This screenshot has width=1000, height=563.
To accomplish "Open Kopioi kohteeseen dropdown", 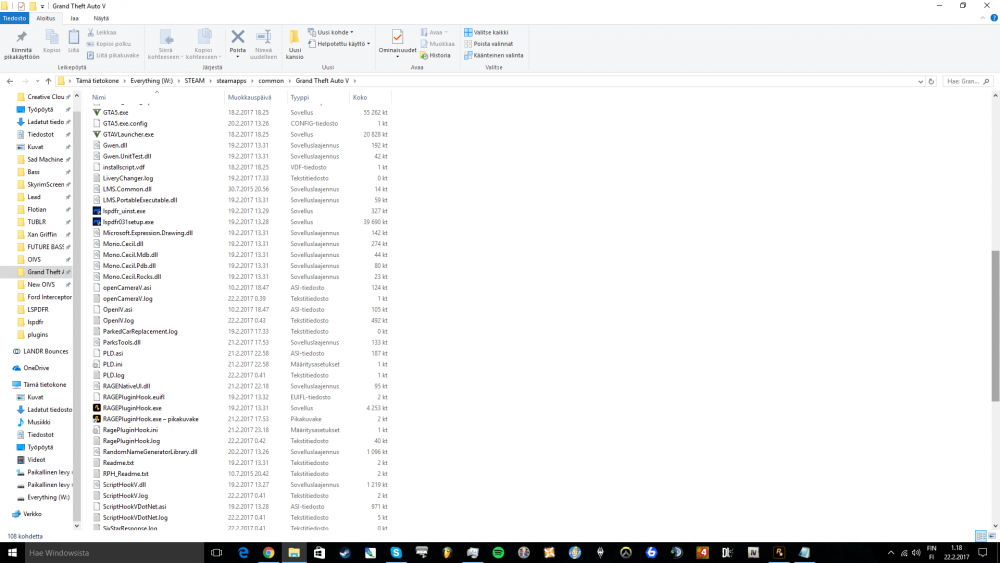I will [x=203, y=44].
